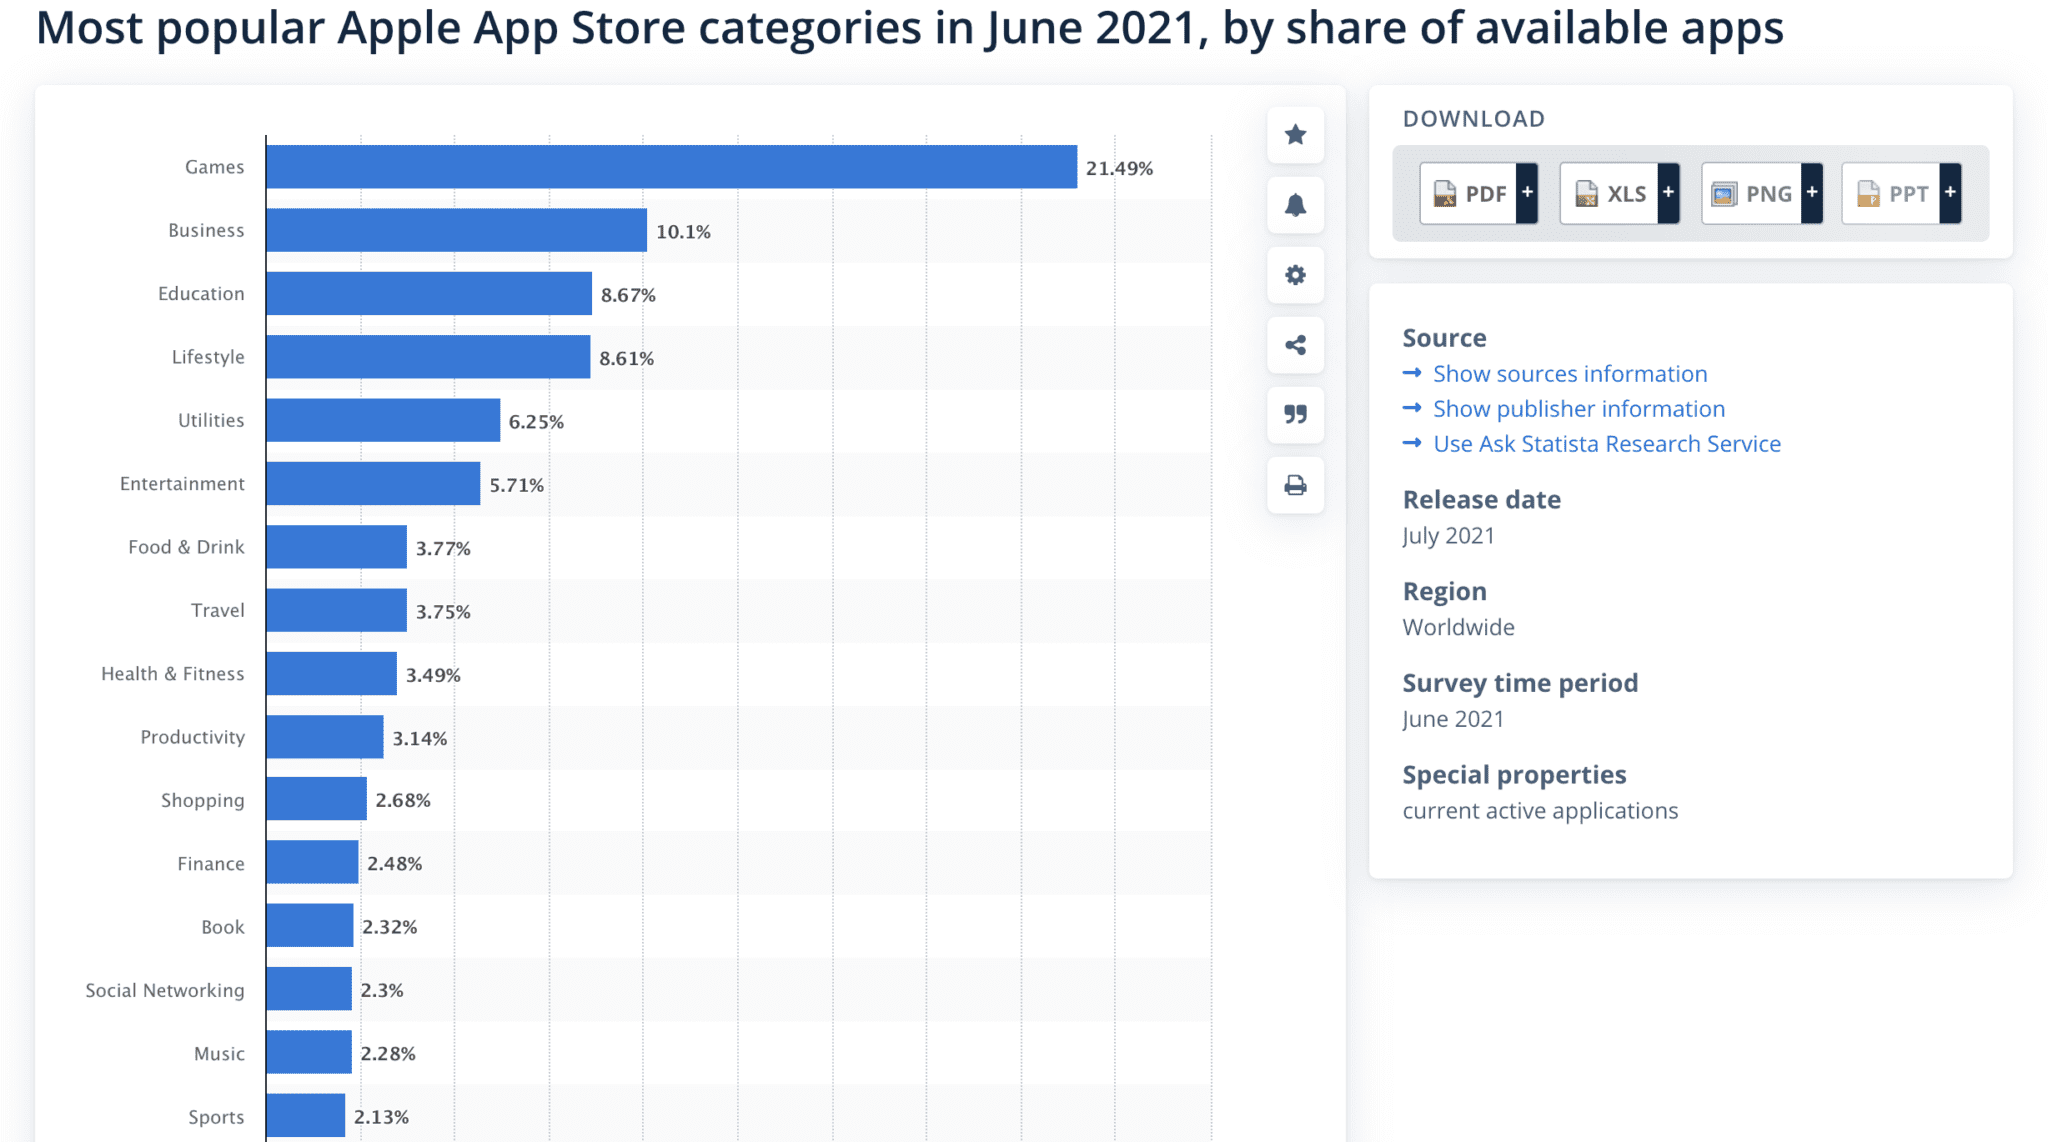Click Use Ask Statista Research Service

coord(1606,443)
